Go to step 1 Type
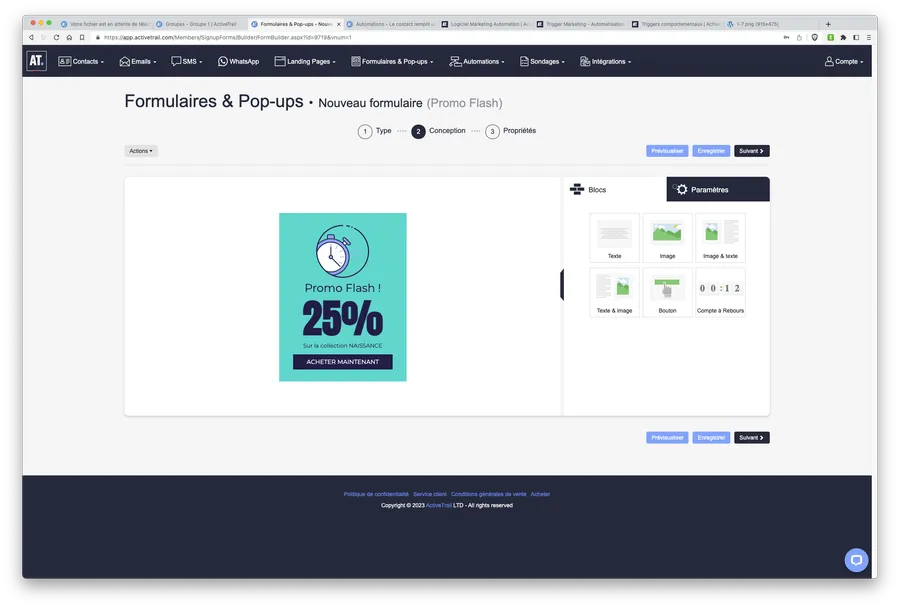 pyautogui.click(x=375, y=131)
